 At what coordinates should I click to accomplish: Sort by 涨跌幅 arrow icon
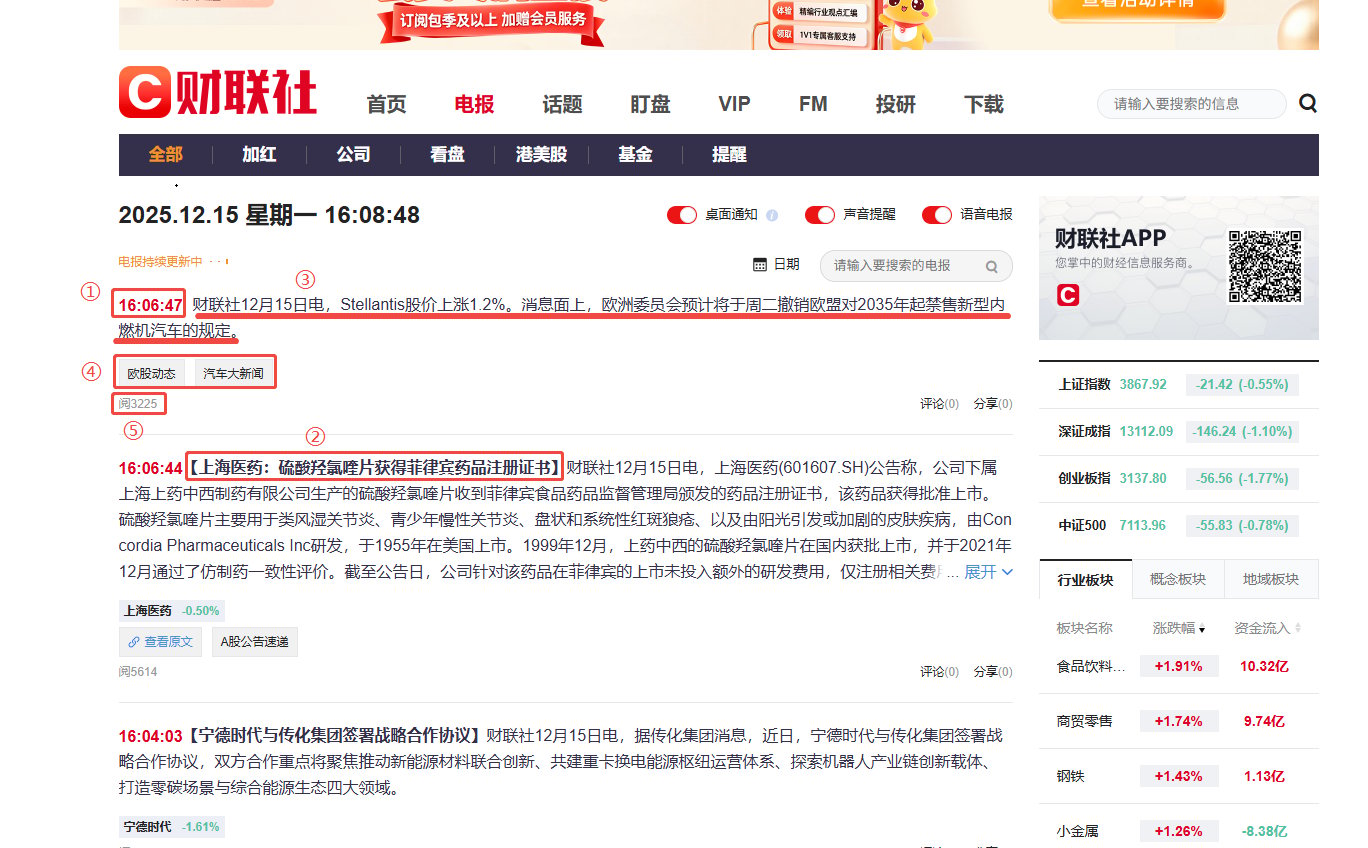tap(1202, 630)
